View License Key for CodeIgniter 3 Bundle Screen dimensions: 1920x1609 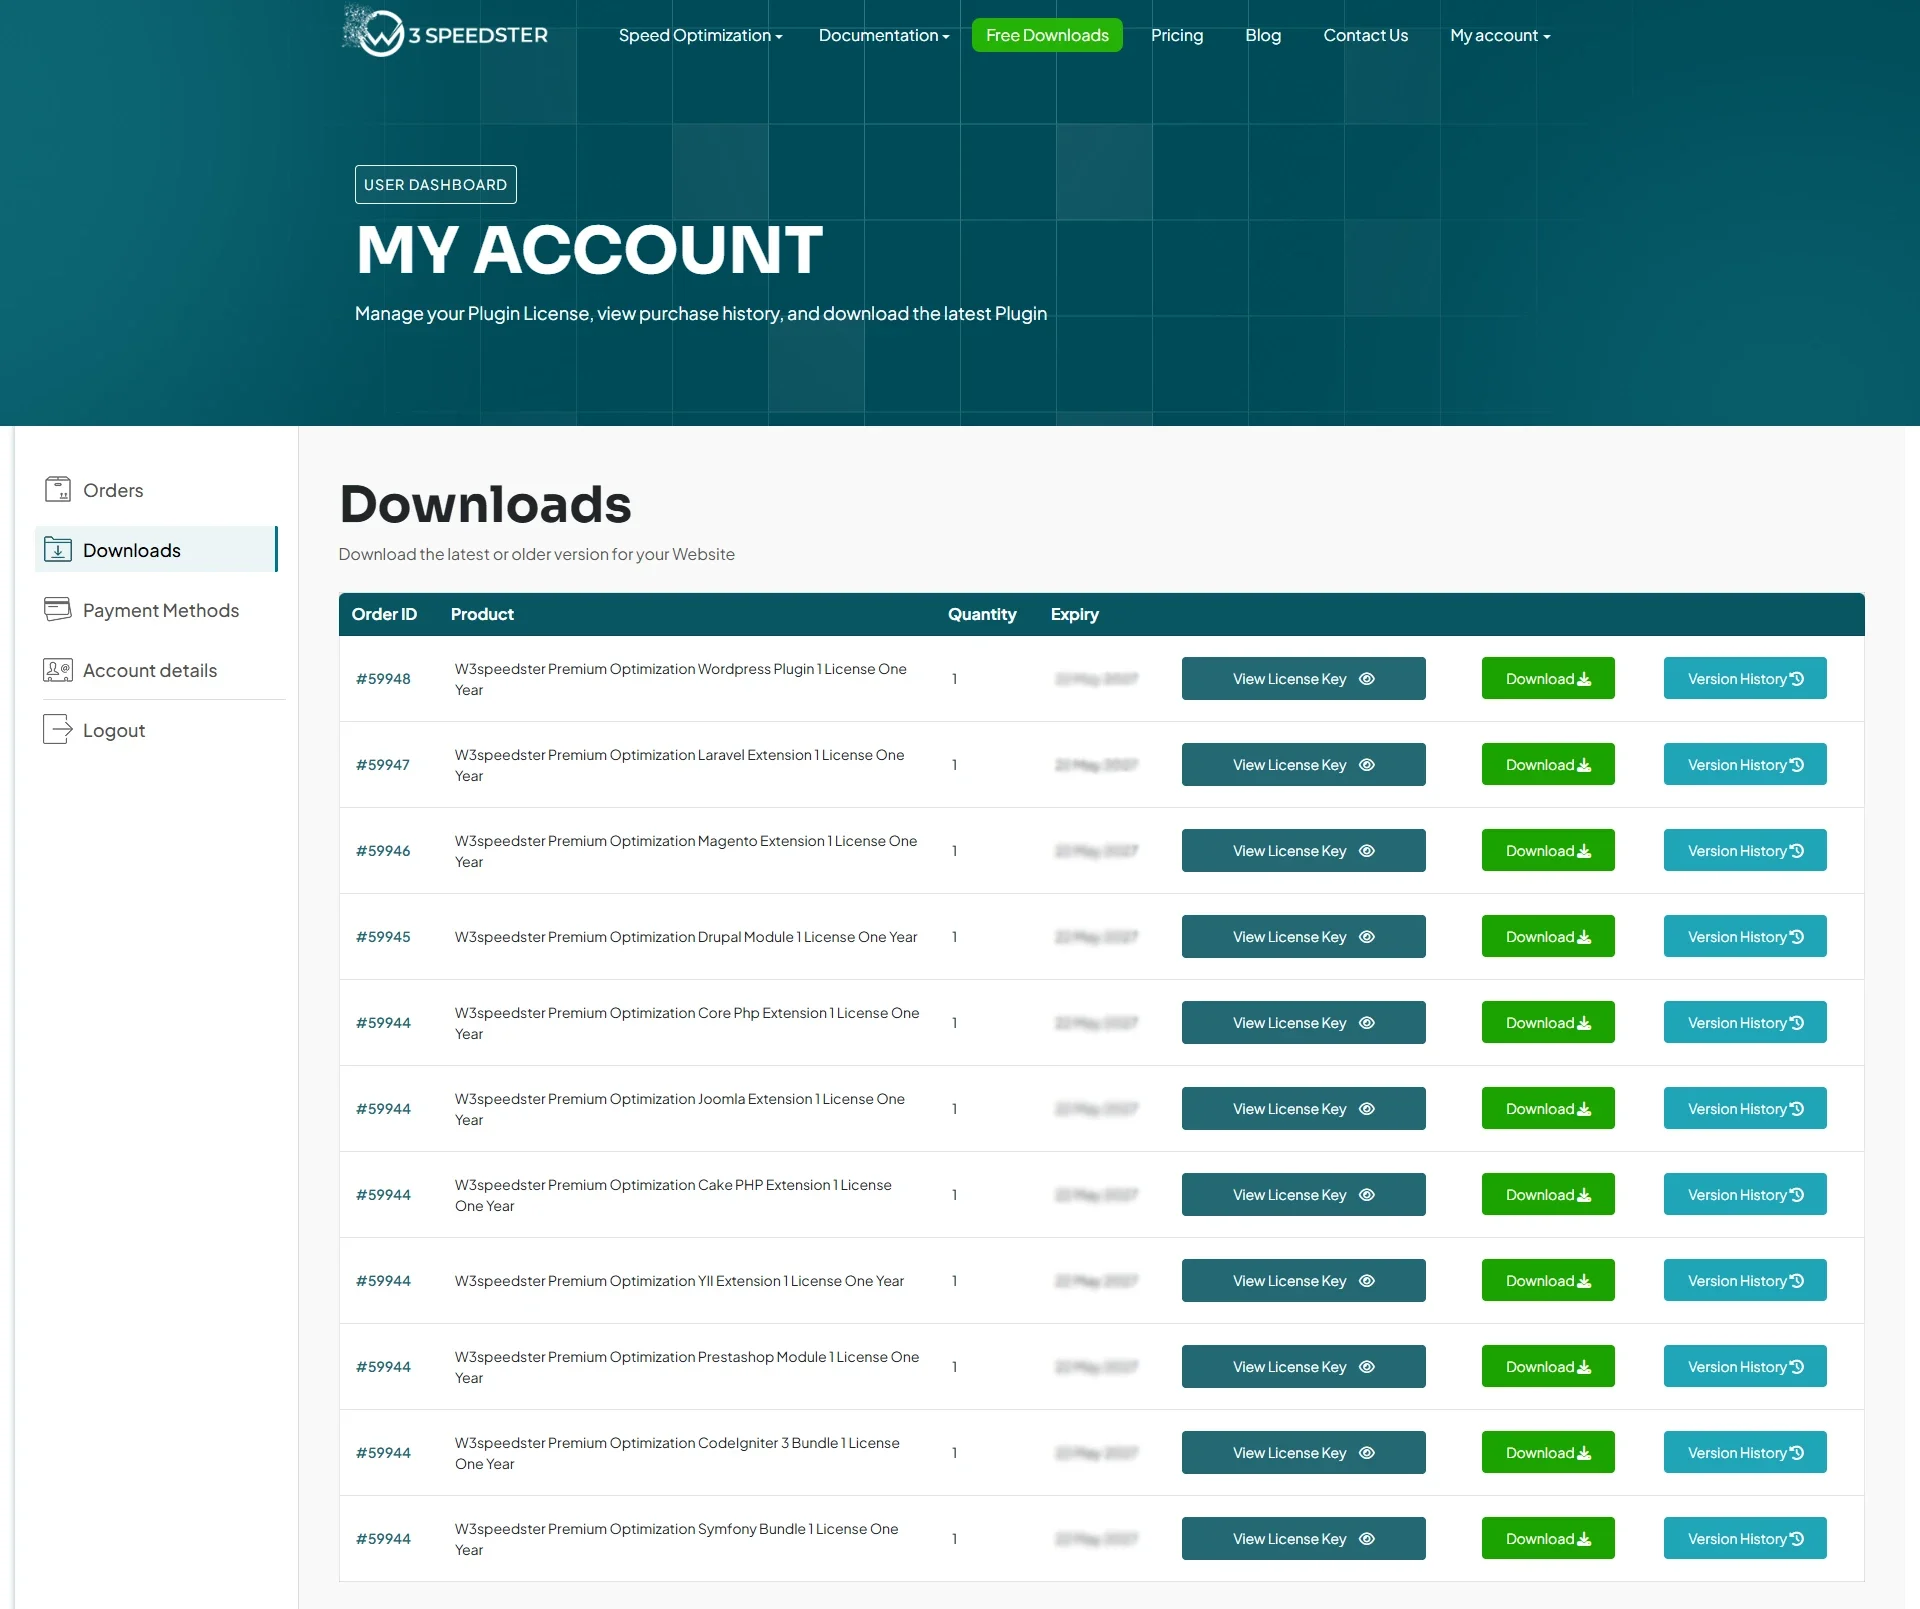(x=1304, y=1452)
